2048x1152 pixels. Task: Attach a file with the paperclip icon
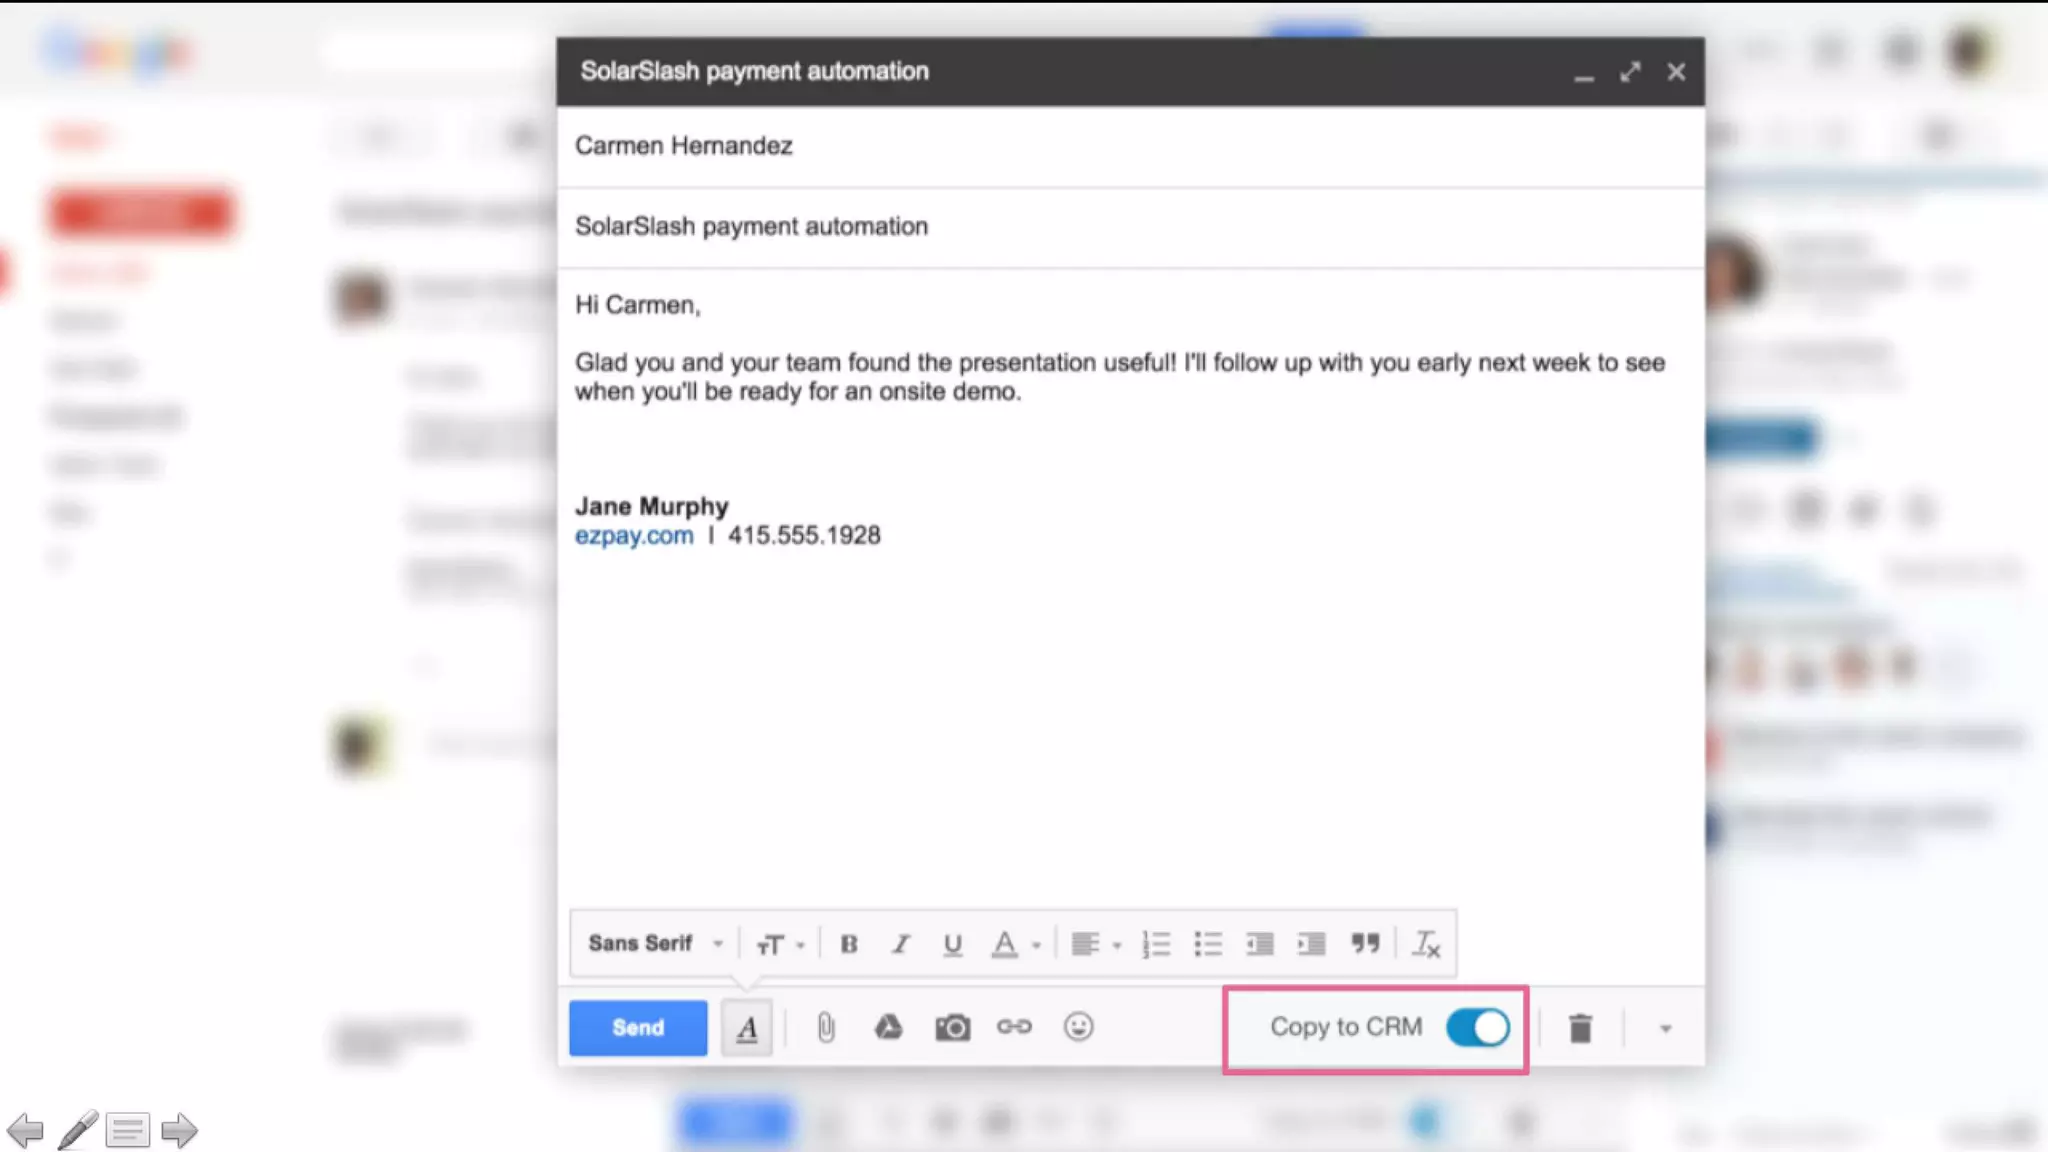click(x=825, y=1027)
